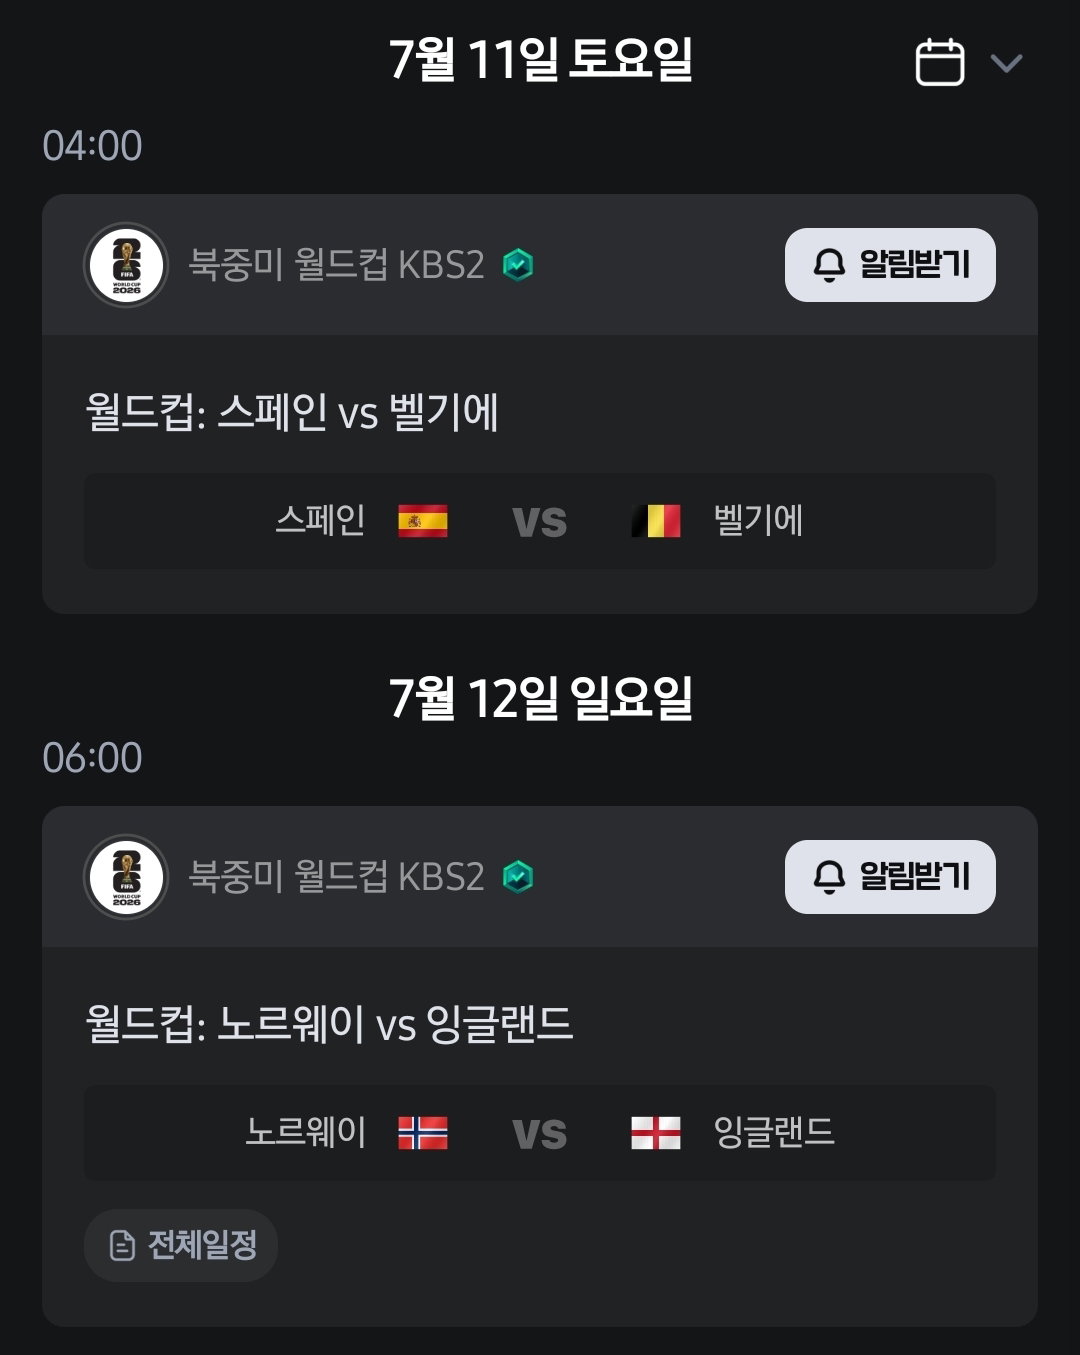Screen dimensions: 1080x1355
Task: Open 월드컵: 노르웨이 vs 잉글랜드 title
Action: [329, 1024]
